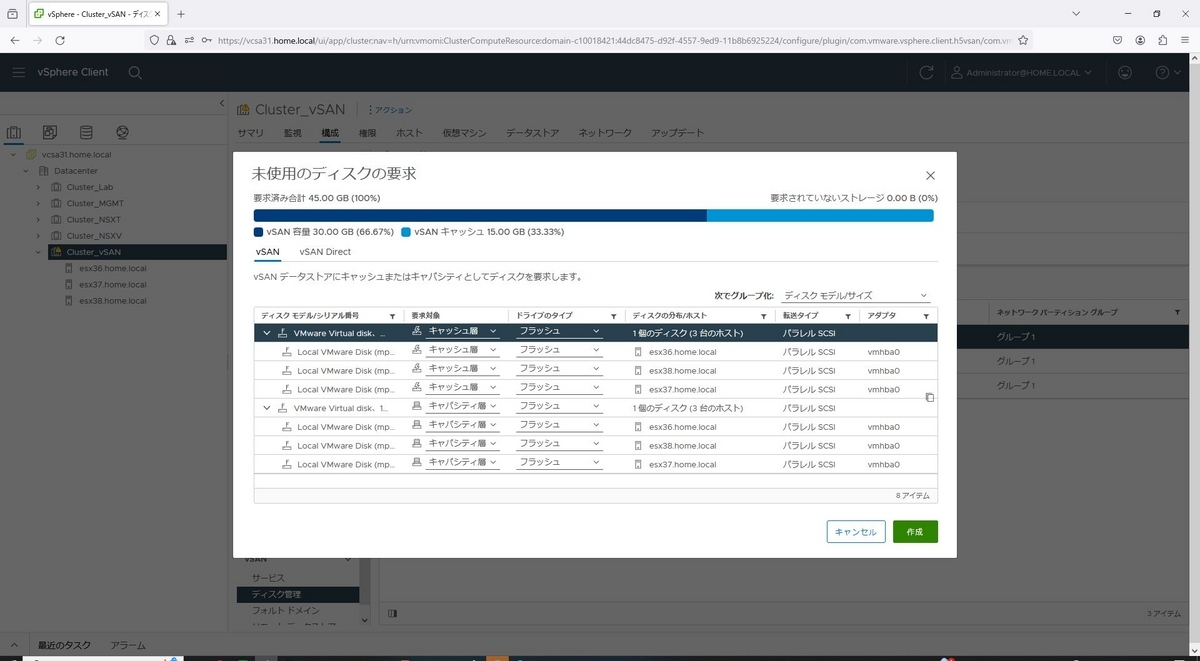Open 次でグループ化 ディスク モデル/サイズ dropdown

(856, 296)
